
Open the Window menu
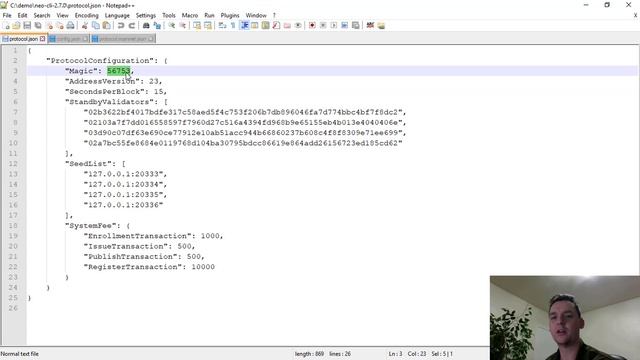pyautogui.click(x=256, y=15)
